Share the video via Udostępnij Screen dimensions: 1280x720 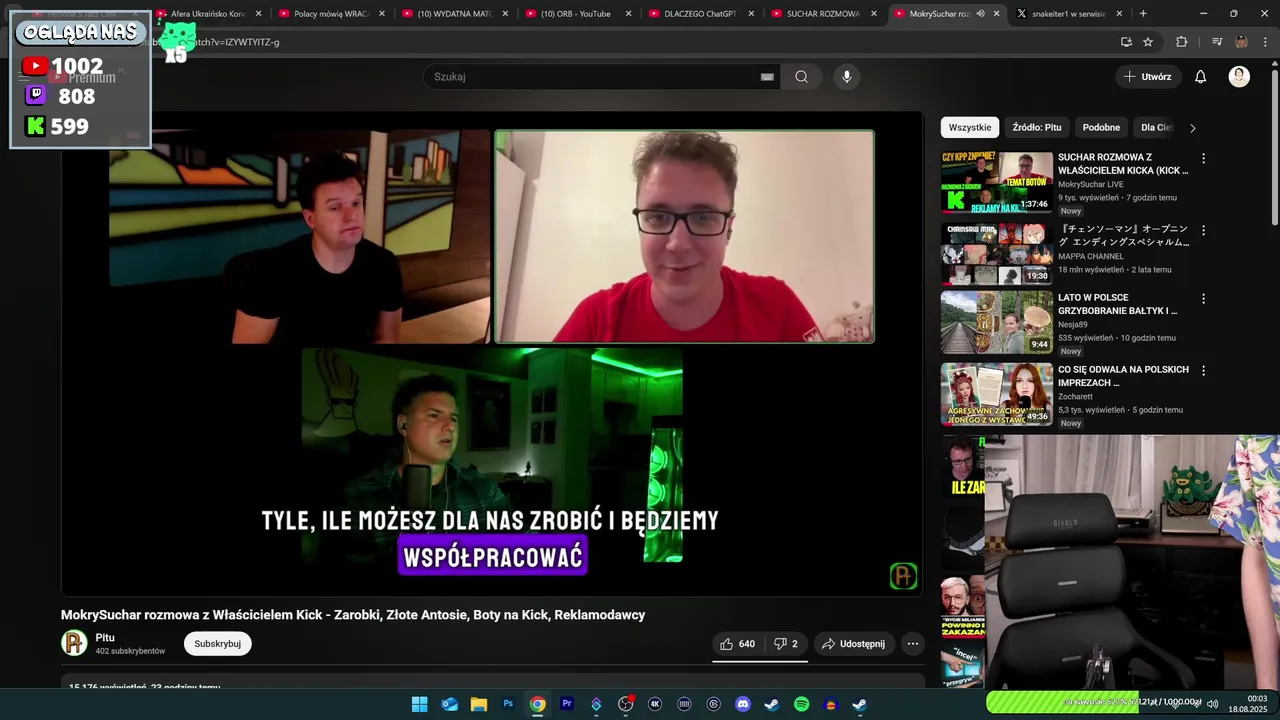coord(853,644)
